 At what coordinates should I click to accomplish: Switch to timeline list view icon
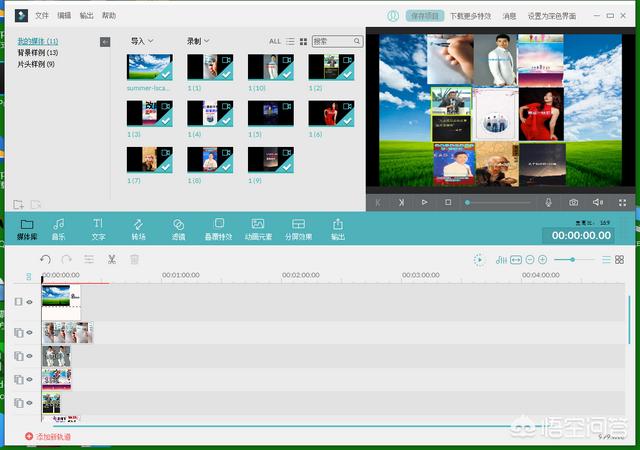coord(607,260)
